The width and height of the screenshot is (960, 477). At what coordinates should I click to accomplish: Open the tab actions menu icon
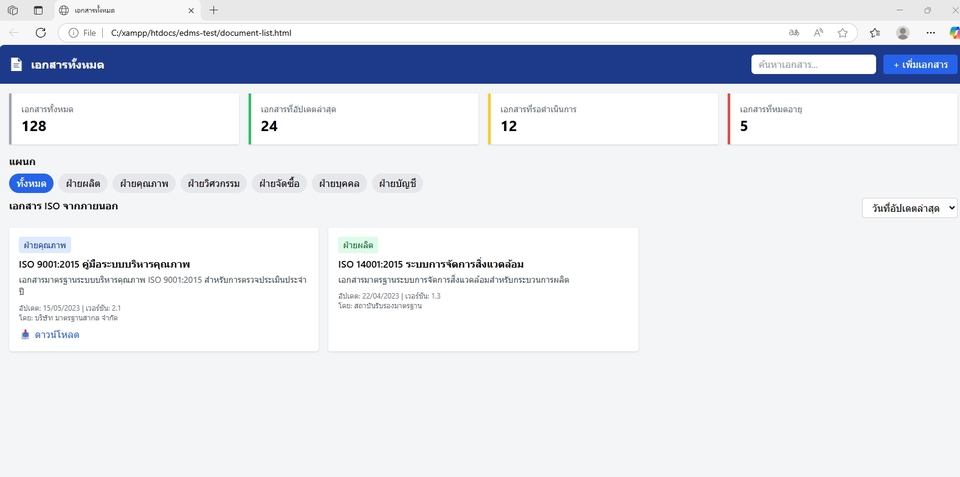(x=38, y=10)
